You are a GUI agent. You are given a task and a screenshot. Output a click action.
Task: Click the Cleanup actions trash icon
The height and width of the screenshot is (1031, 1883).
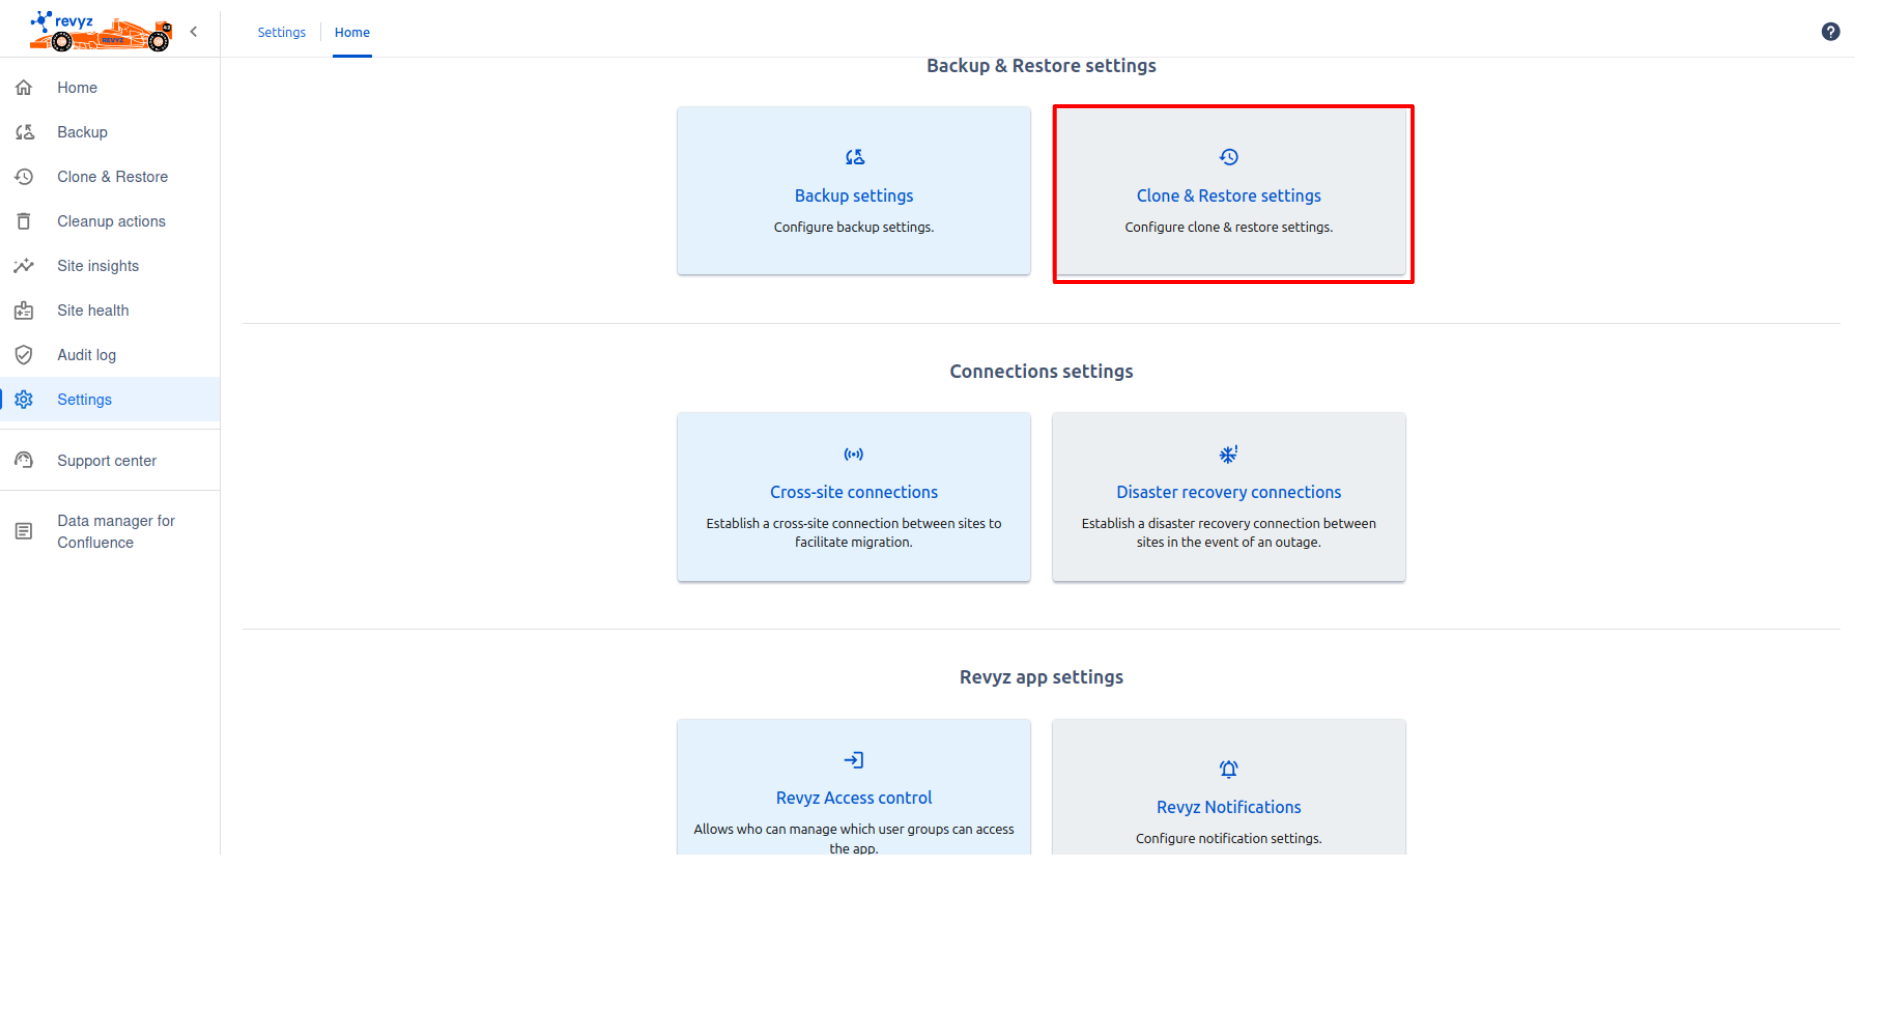(24, 221)
